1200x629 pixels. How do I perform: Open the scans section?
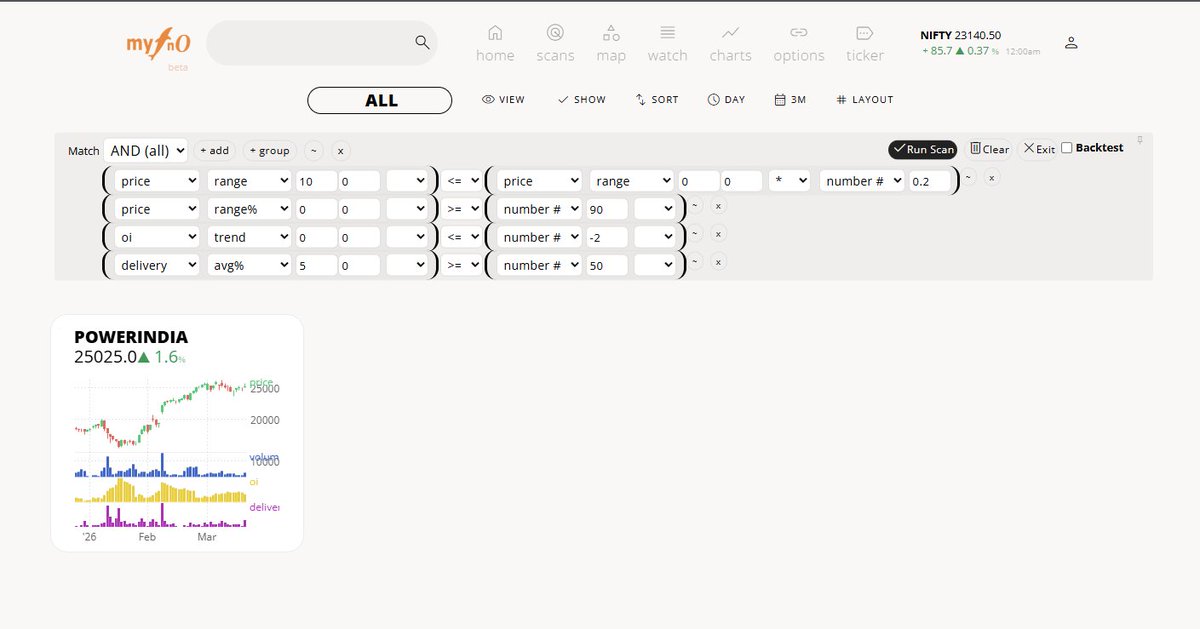(x=555, y=44)
